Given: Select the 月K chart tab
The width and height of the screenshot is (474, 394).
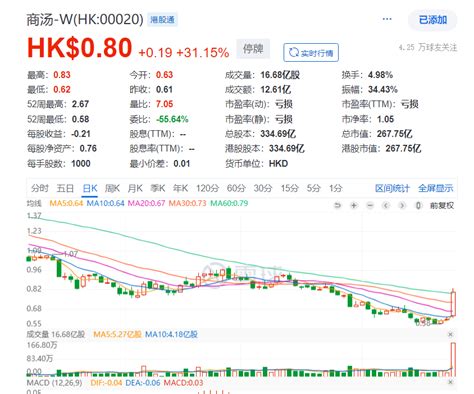Looking at the screenshot, I should (135, 189).
